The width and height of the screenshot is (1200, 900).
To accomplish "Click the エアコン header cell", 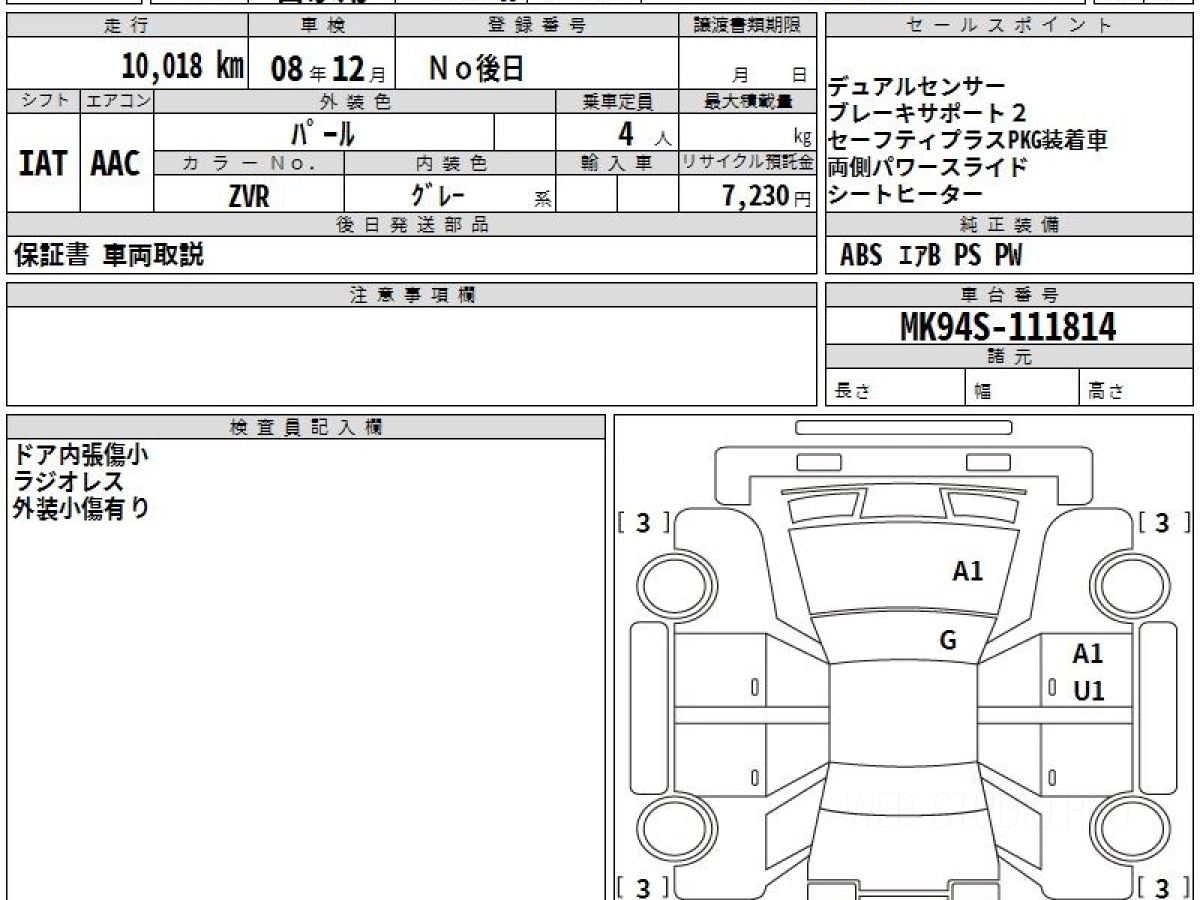I will click(x=117, y=101).
